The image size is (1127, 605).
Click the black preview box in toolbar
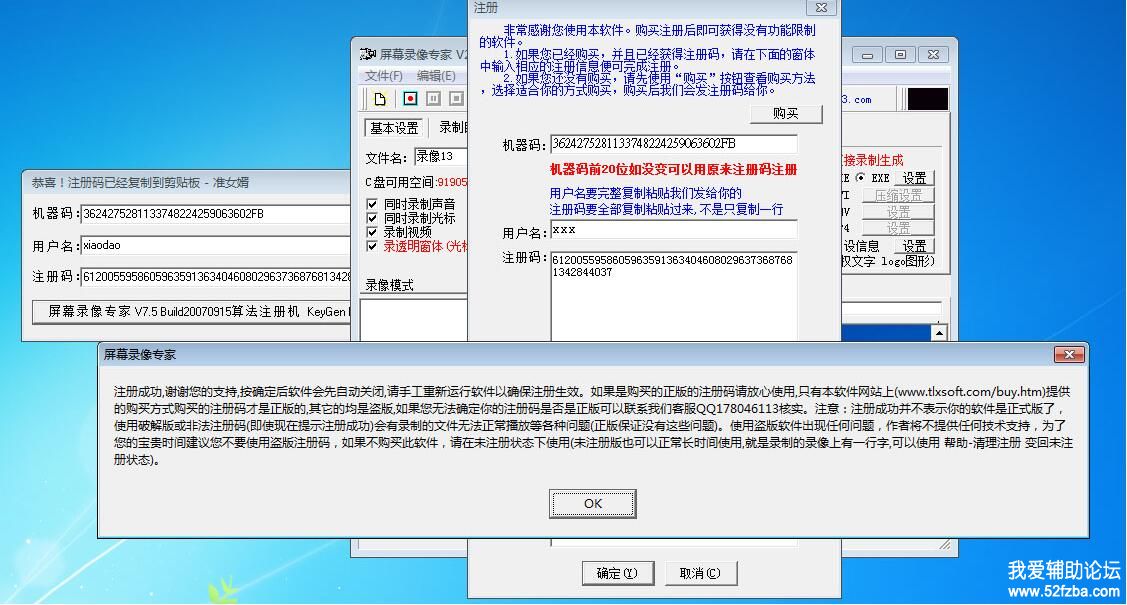coord(927,99)
